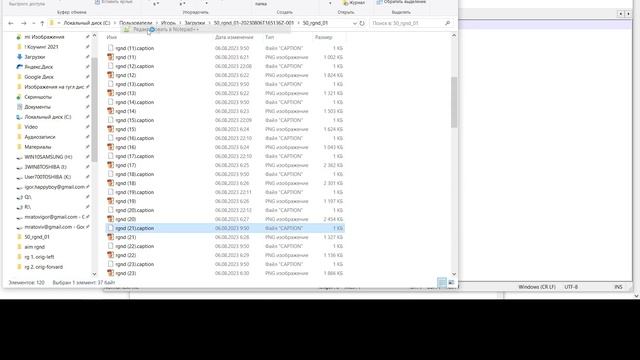The height and width of the screenshot is (360, 640).
Task: Select PNG image icon of 'rgnd (17)'
Action: [110, 165]
